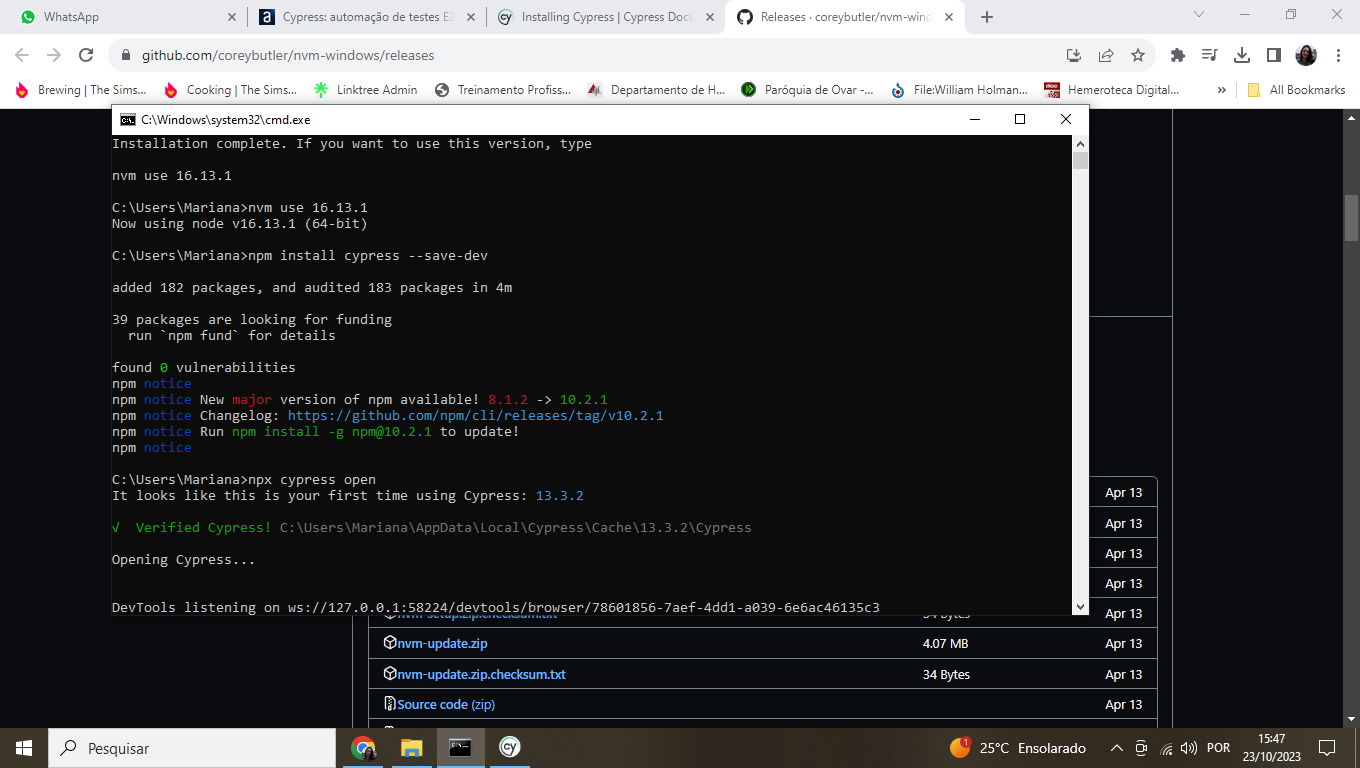Open the All Bookmarks folder

tap(1296, 90)
